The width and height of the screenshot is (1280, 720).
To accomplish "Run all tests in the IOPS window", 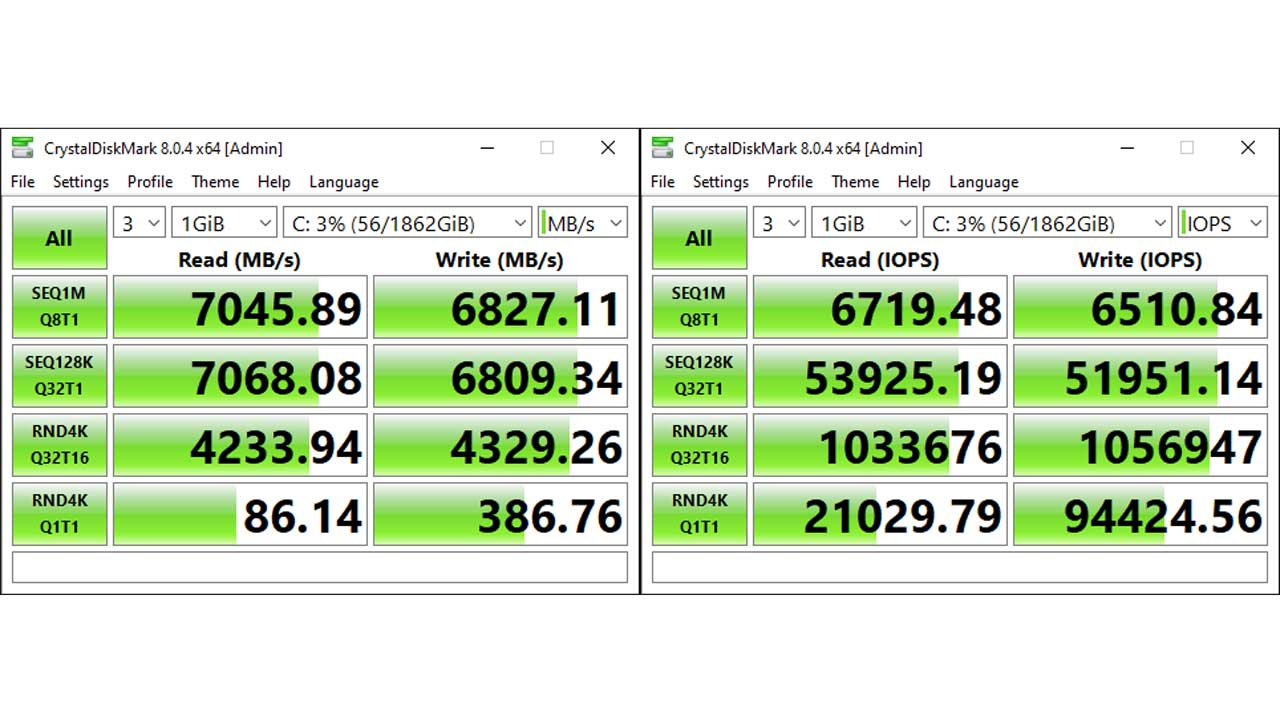I will pyautogui.click(x=699, y=238).
